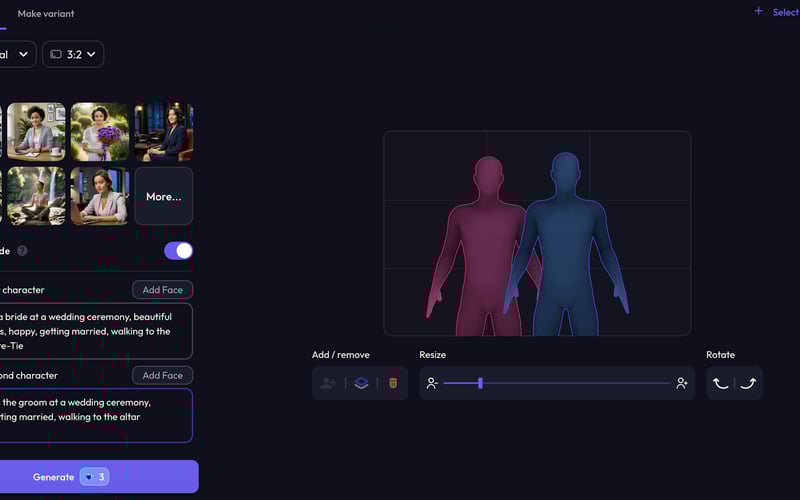
Task: Click the help question mark icon
Action: coord(22,251)
